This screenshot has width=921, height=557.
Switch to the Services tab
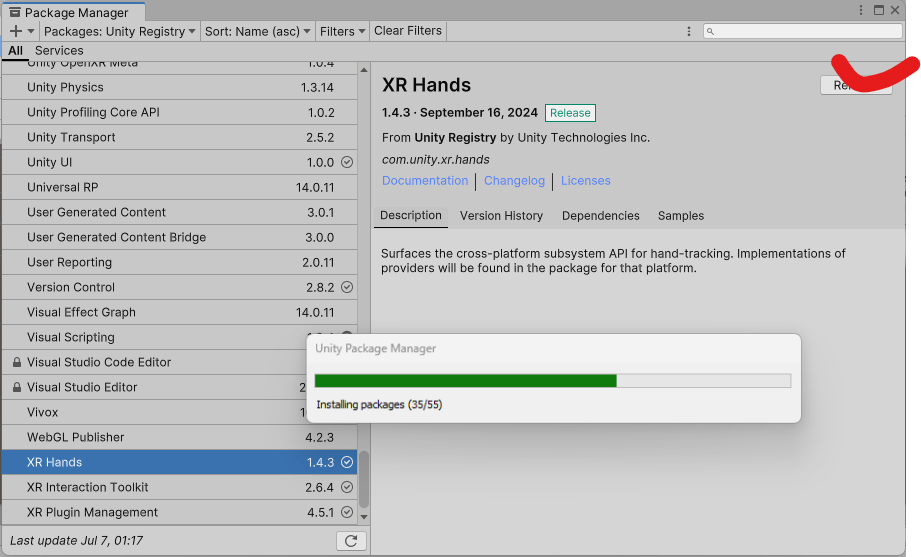click(59, 51)
